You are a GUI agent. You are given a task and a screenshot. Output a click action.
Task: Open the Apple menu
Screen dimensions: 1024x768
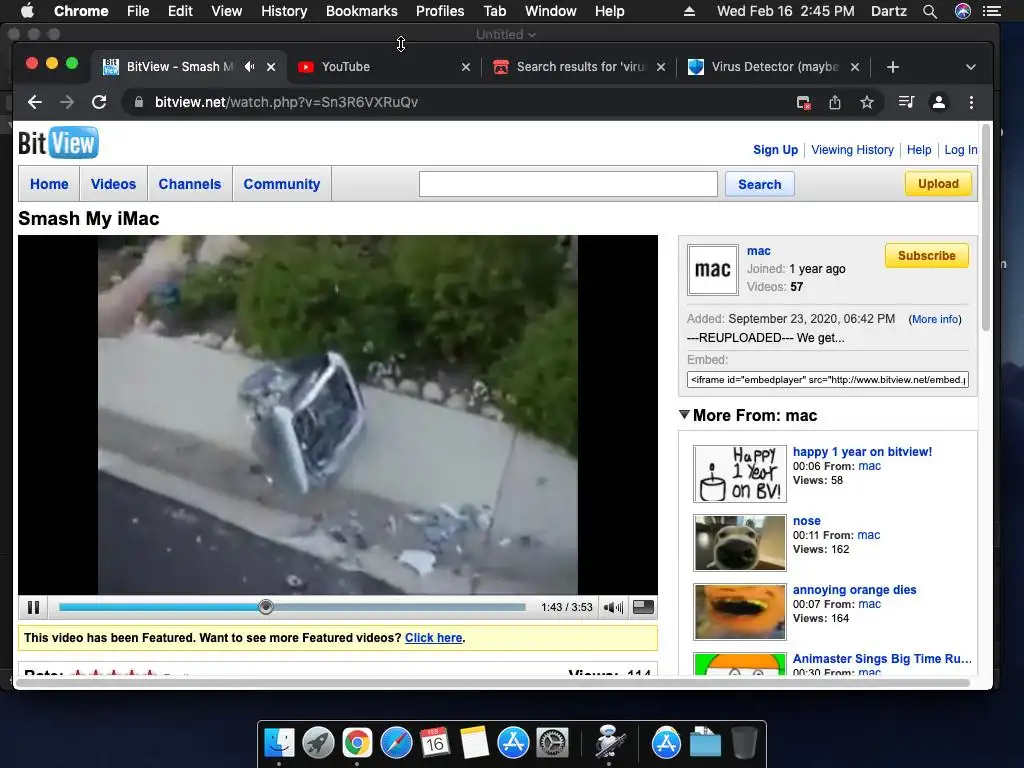pyautogui.click(x=27, y=11)
